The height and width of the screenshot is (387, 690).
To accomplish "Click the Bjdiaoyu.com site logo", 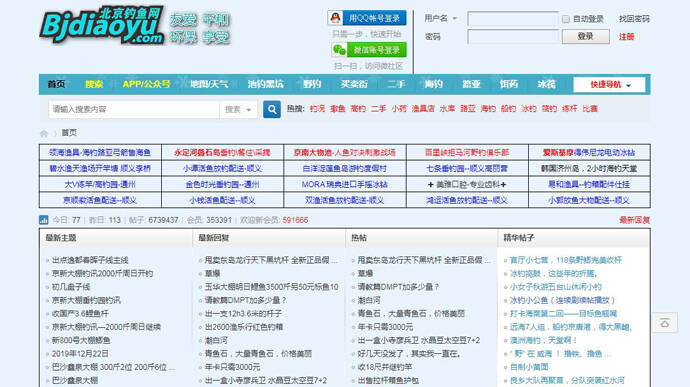I will coord(102,25).
